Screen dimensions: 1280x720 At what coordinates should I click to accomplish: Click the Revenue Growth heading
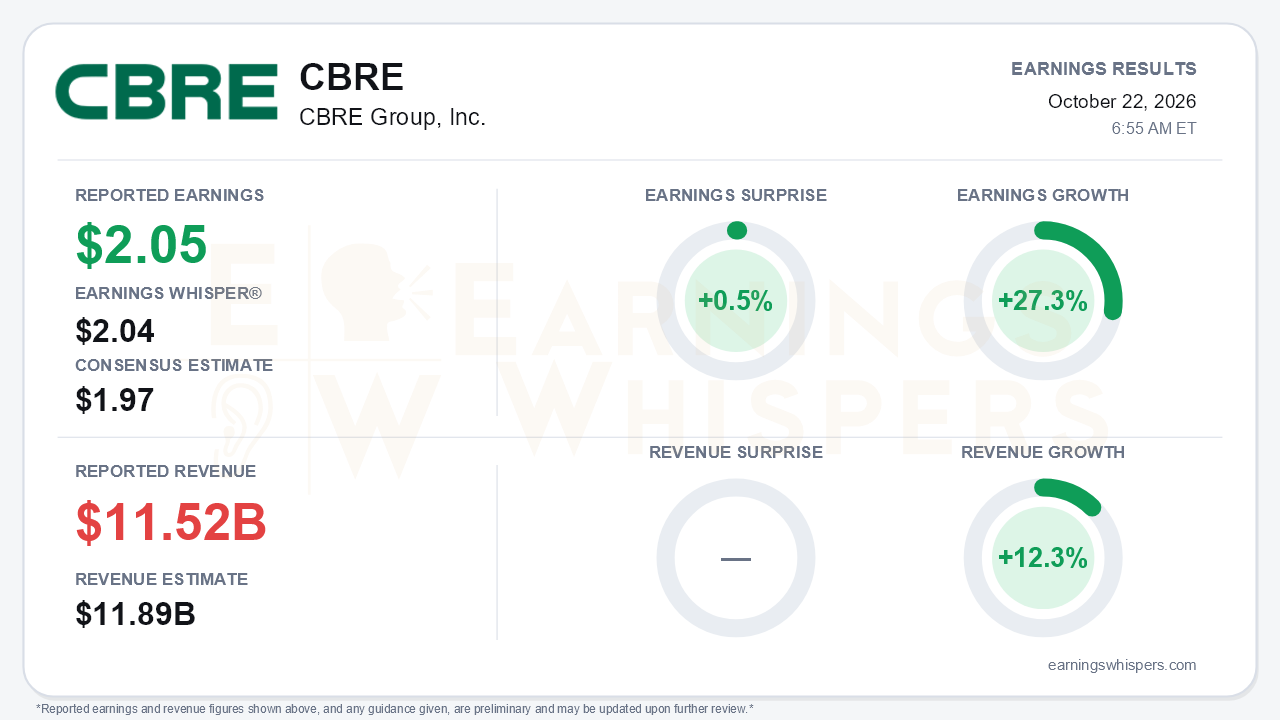(x=1043, y=453)
